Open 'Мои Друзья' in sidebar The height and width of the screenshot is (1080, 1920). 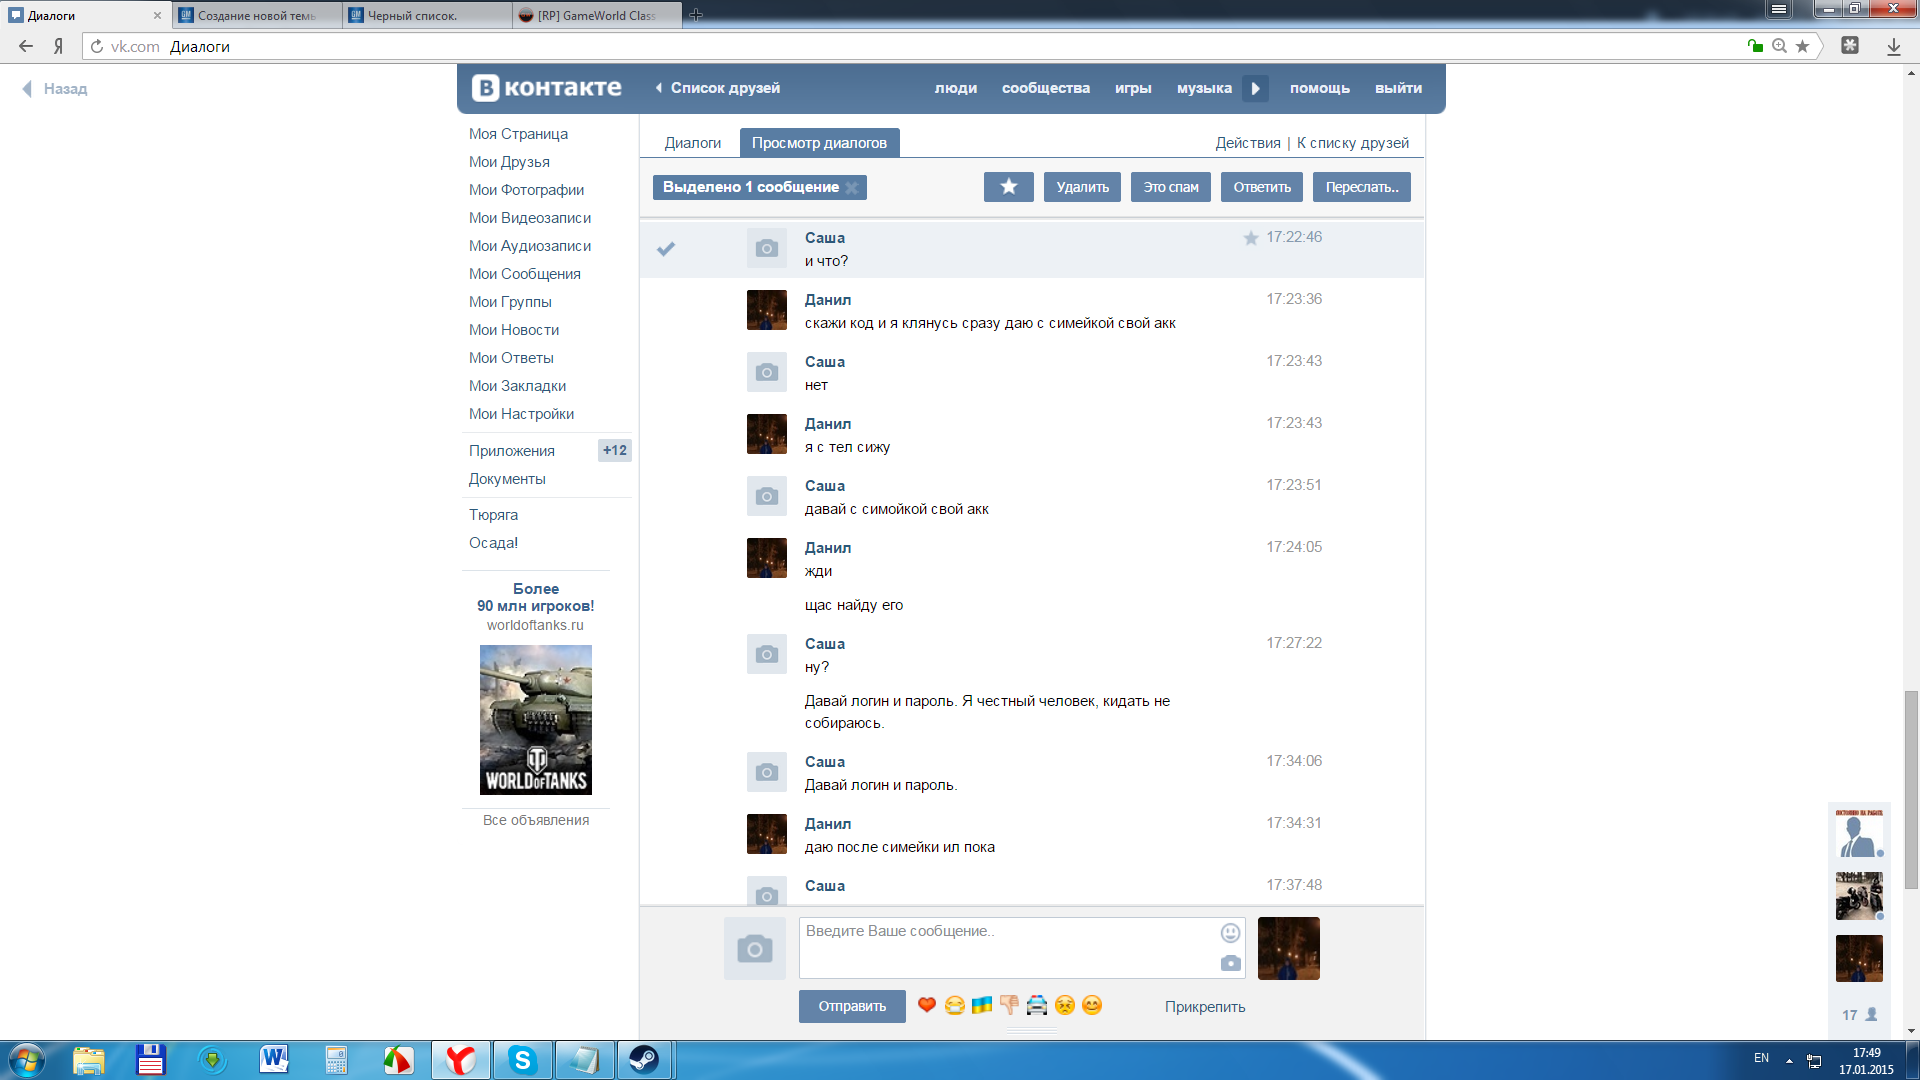[x=509, y=162]
